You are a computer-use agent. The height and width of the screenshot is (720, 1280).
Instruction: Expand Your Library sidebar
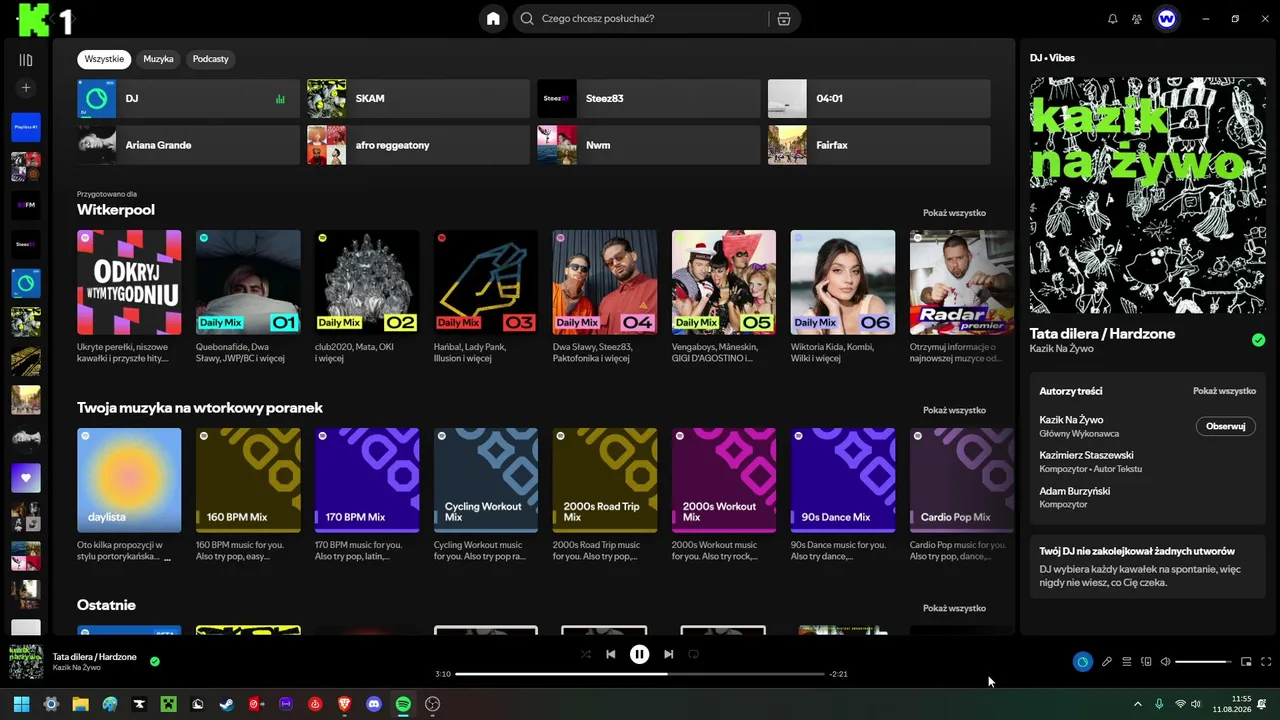click(x=26, y=60)
